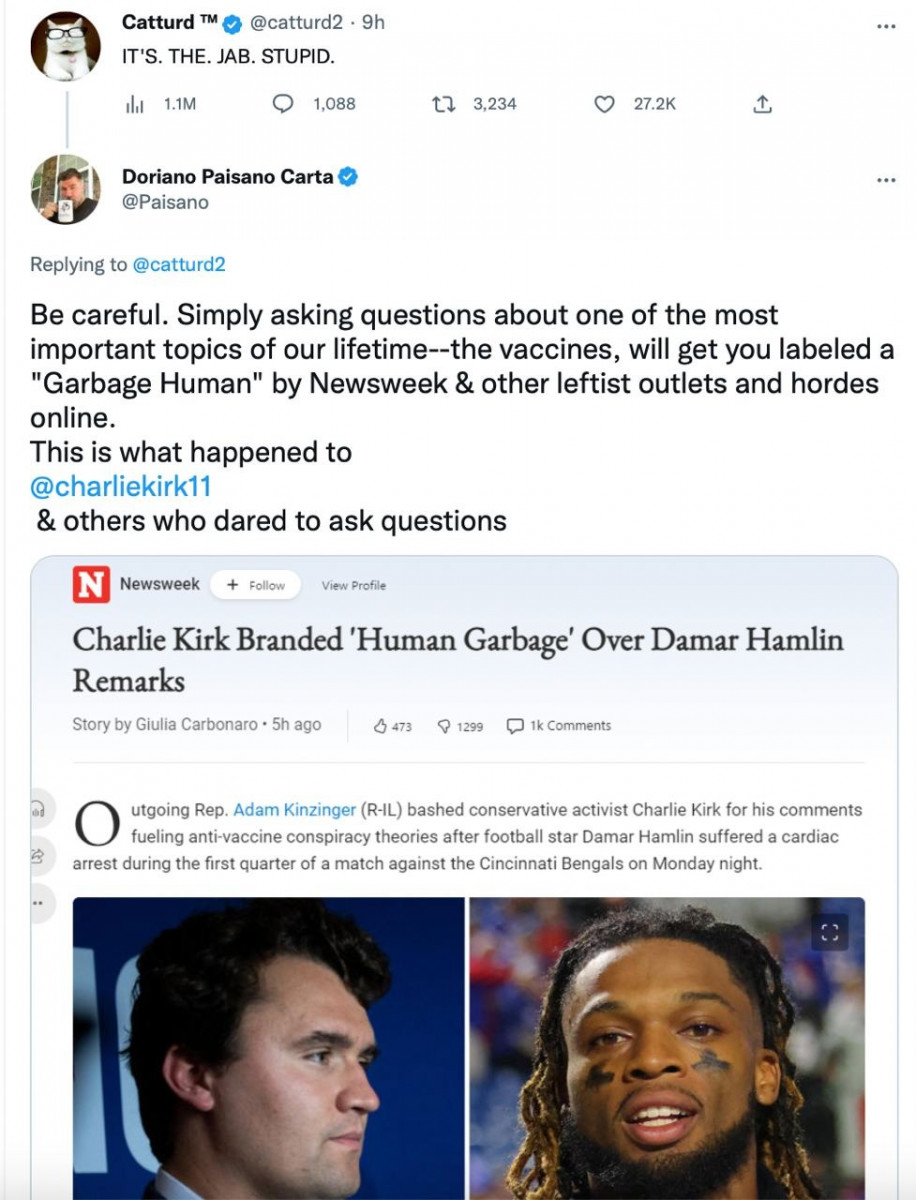Expand the article image with fullscreen icon

[x=828, y=933]
